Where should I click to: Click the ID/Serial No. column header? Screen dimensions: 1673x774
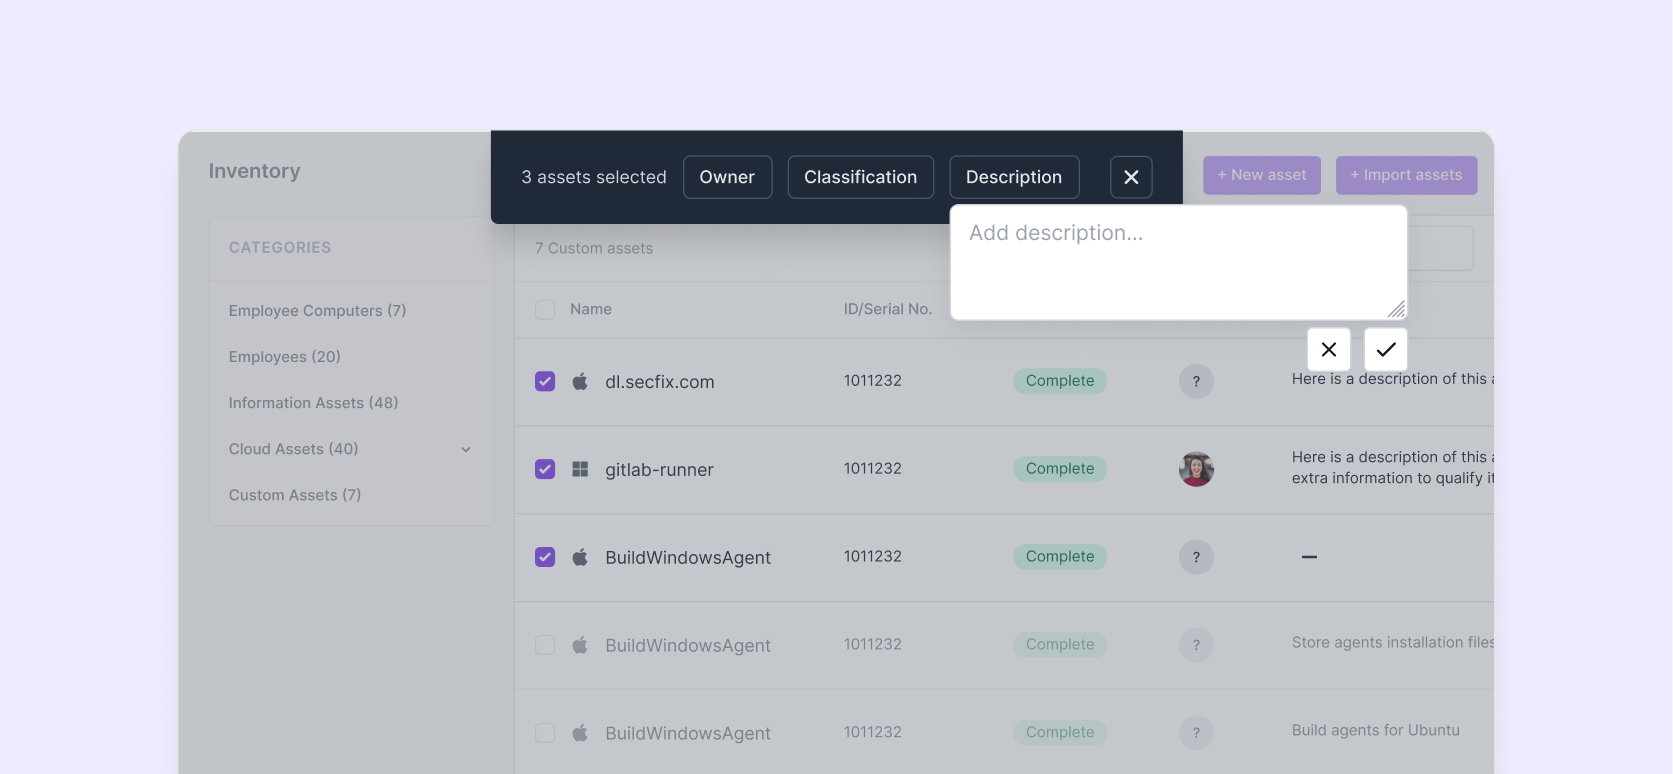[x=888, y=310]
